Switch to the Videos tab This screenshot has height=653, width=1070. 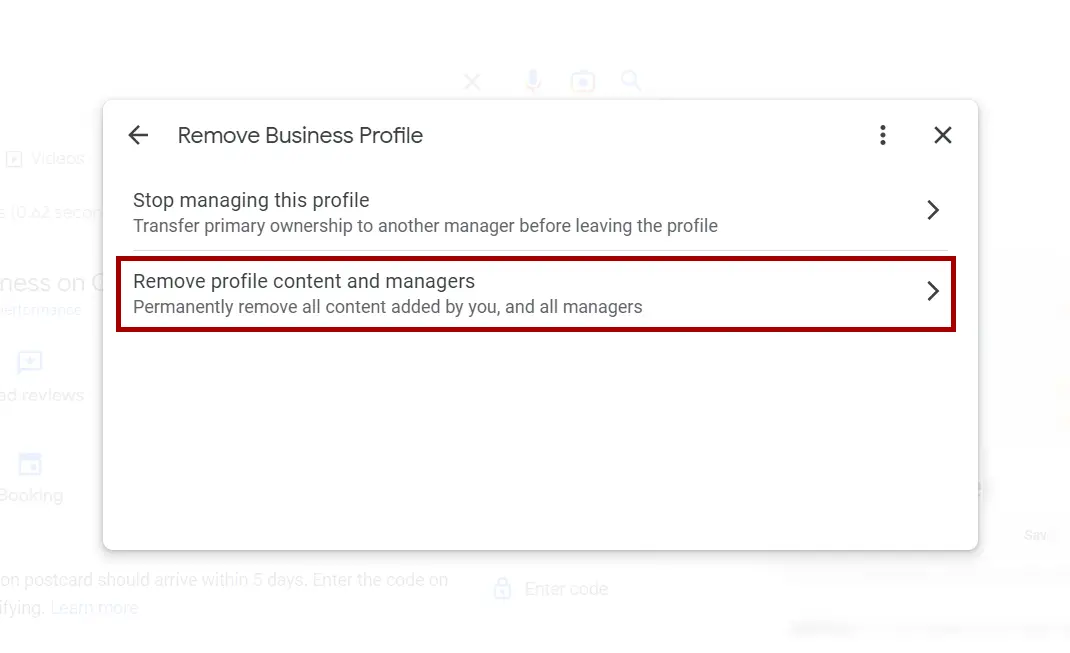(46, 159)
